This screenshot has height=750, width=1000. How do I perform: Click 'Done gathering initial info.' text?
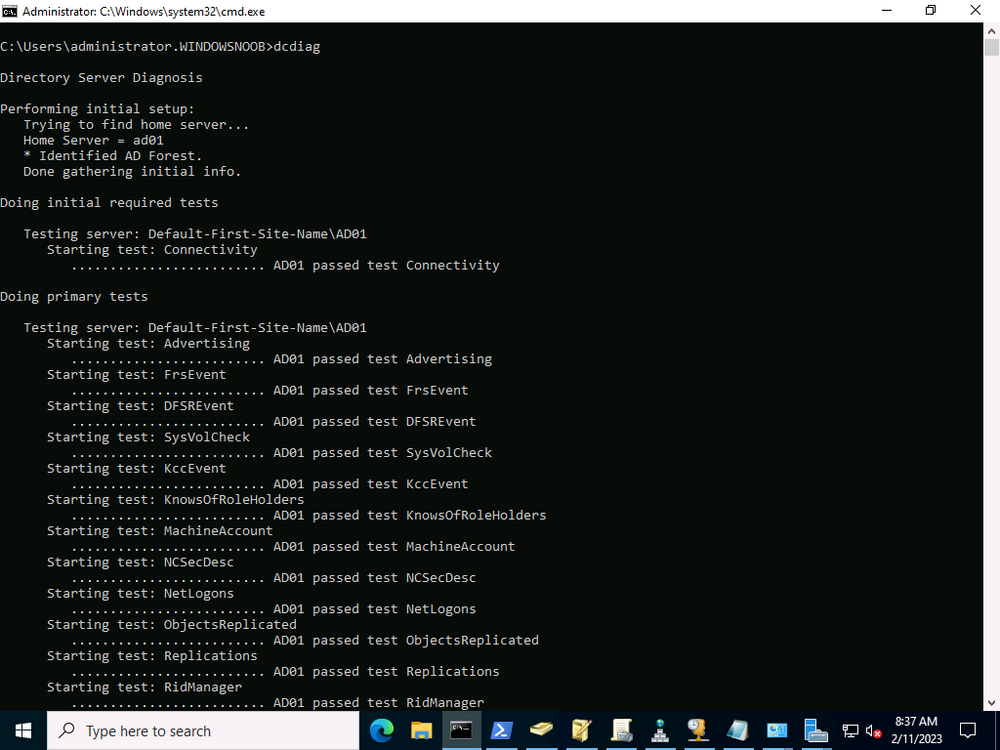(x=132, y=172)
